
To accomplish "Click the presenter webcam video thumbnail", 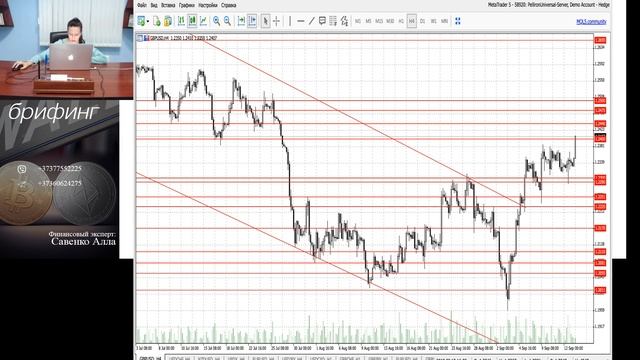I will point(67,49).
